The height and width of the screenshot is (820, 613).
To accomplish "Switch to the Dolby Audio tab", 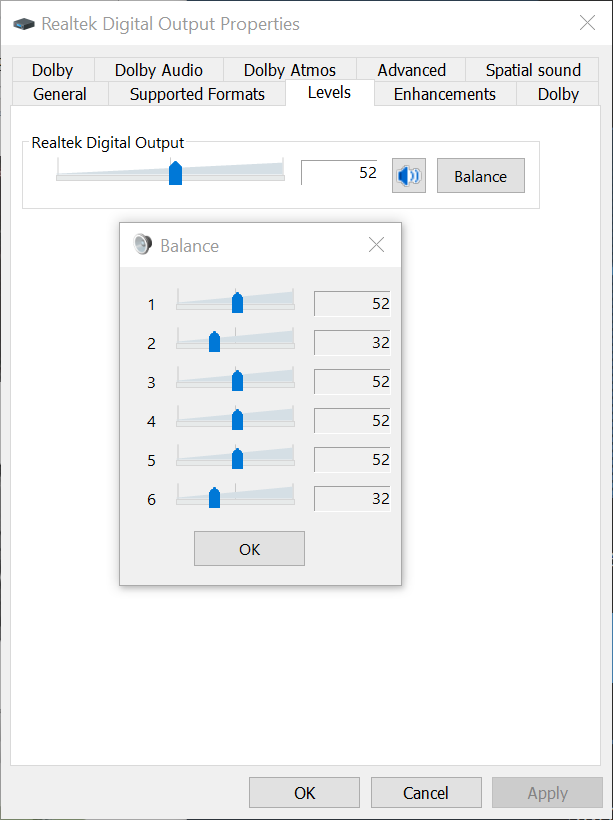I will 158,70.
